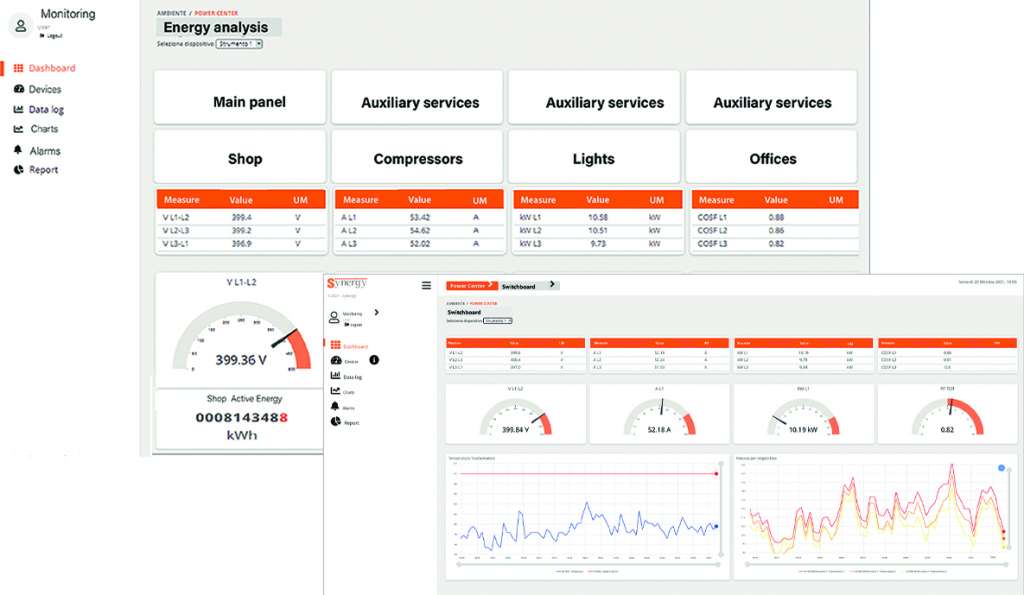
Task: Click the info icon next to Devices
Action: pyautogui.click(x=373, y=359)
